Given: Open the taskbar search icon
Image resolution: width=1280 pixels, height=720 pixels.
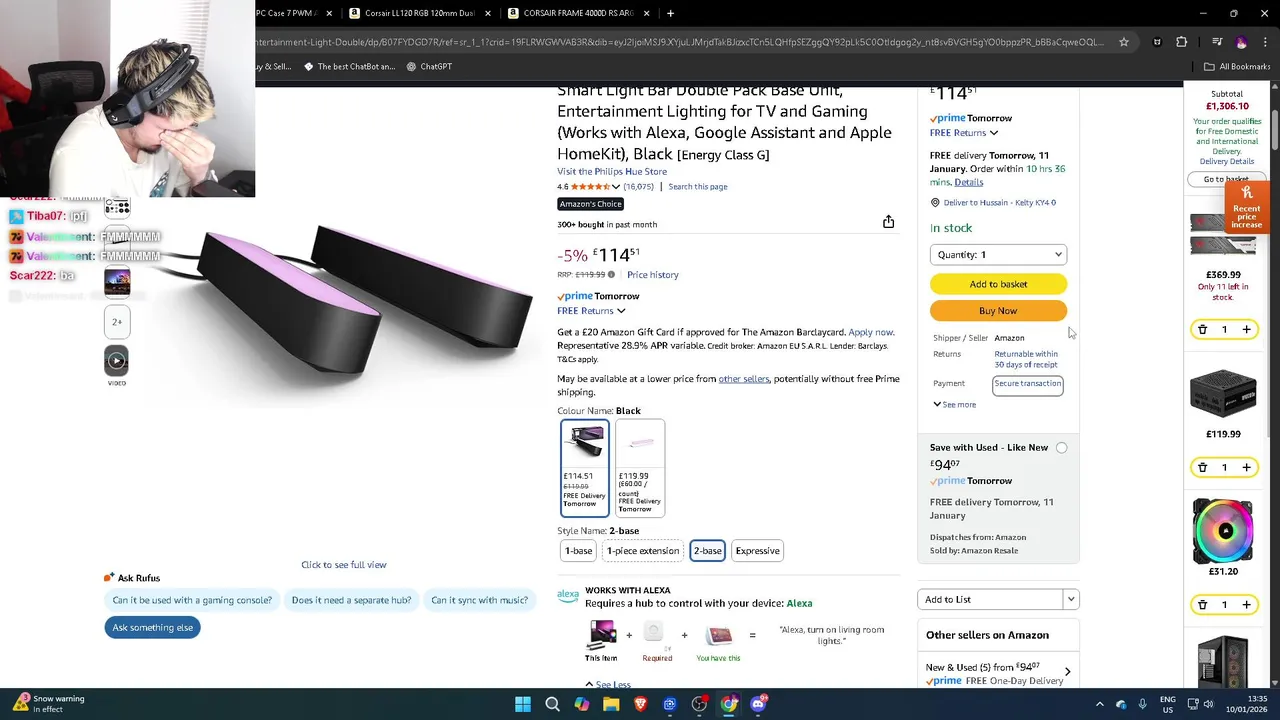Looking at the screenshot, I should pos(552,704).
